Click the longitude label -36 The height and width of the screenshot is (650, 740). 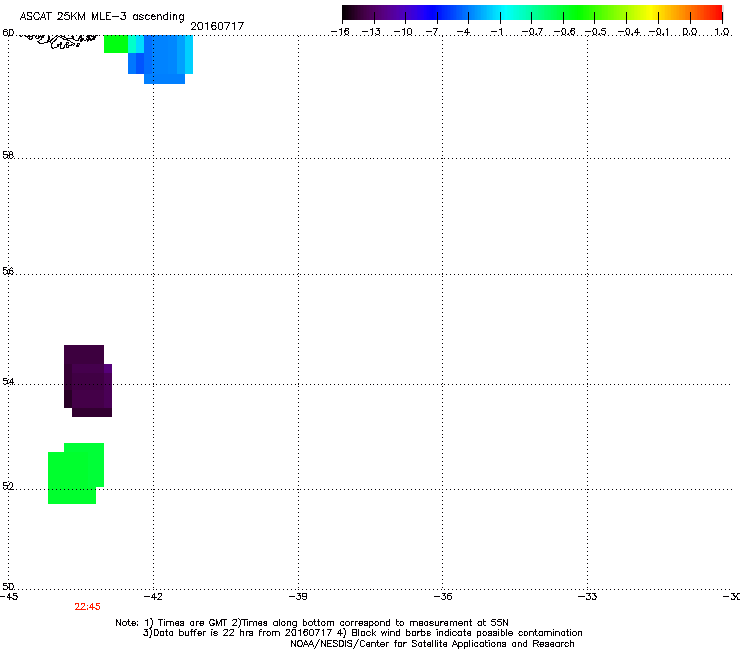(443, 597)
